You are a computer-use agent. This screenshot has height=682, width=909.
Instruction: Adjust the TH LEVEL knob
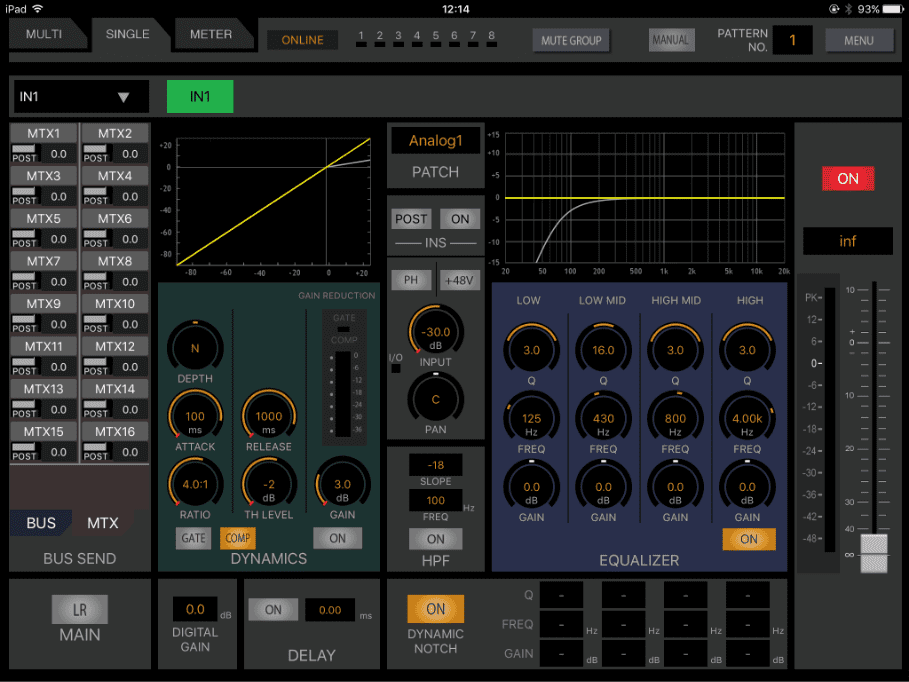point(268,484)
